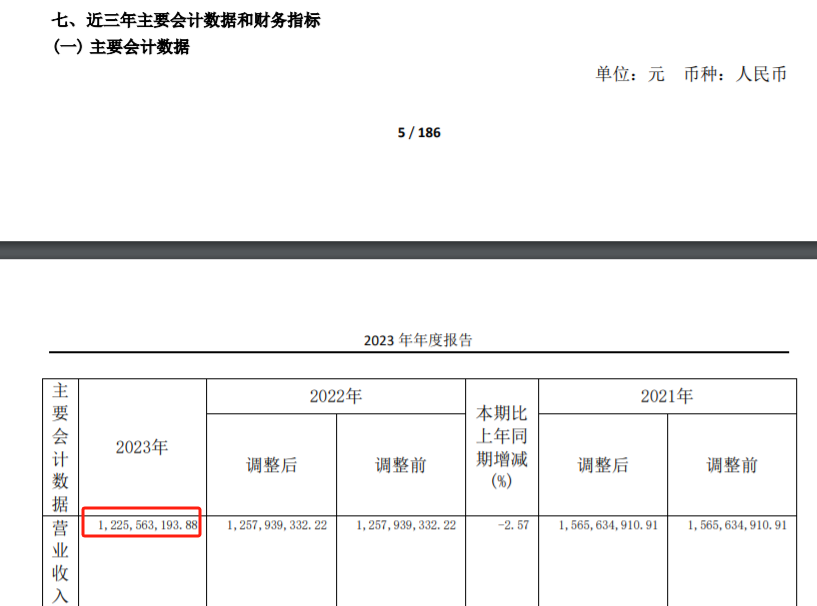Click the dark page separator bar
Viewport: 817px width, 606px height.
(408, 250)
